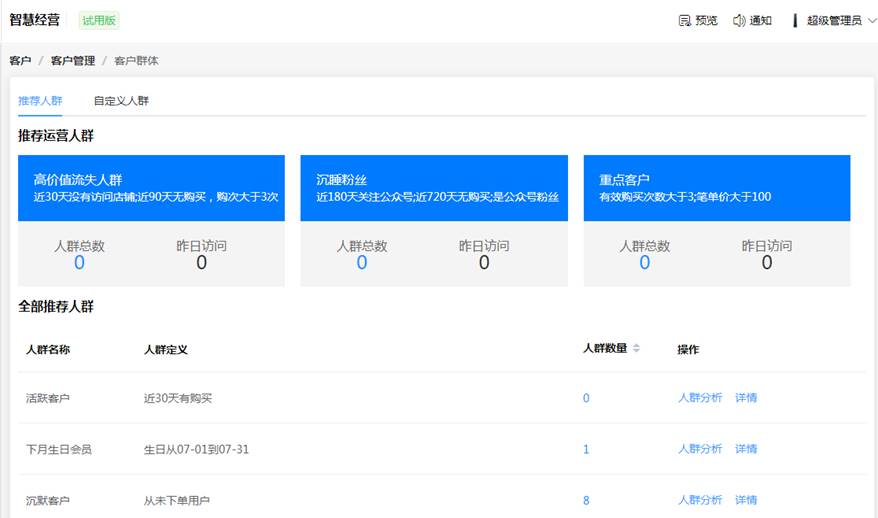Click the 操作 column header
878x518 pixels.
688,349
